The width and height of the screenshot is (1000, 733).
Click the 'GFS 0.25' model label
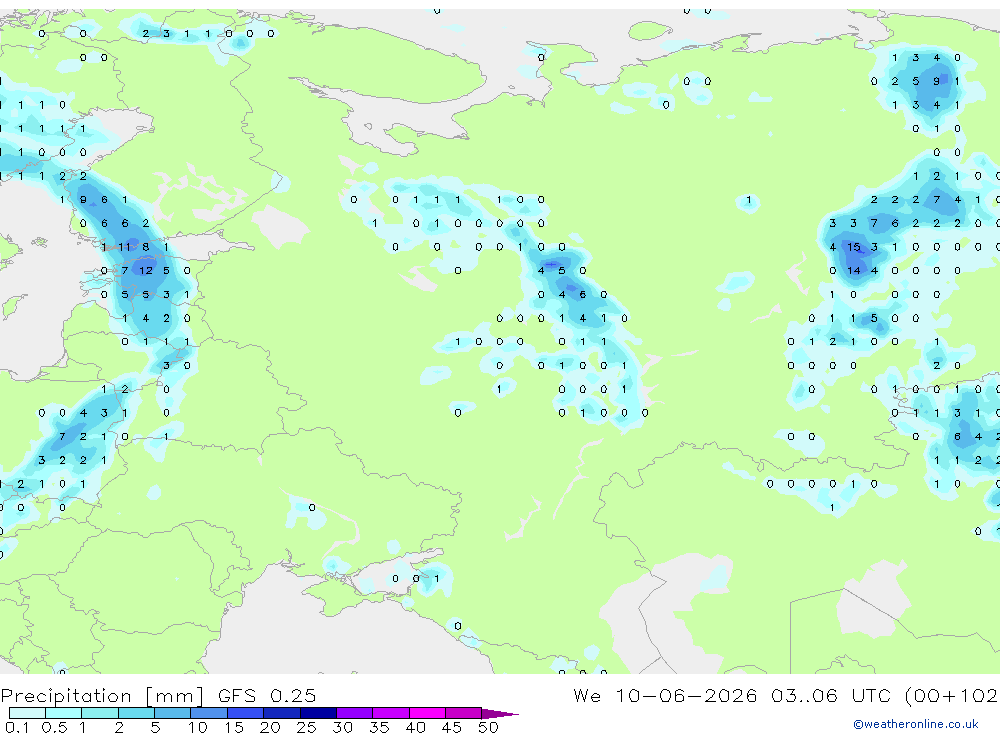pyautogui.click(x=267, y=696)
